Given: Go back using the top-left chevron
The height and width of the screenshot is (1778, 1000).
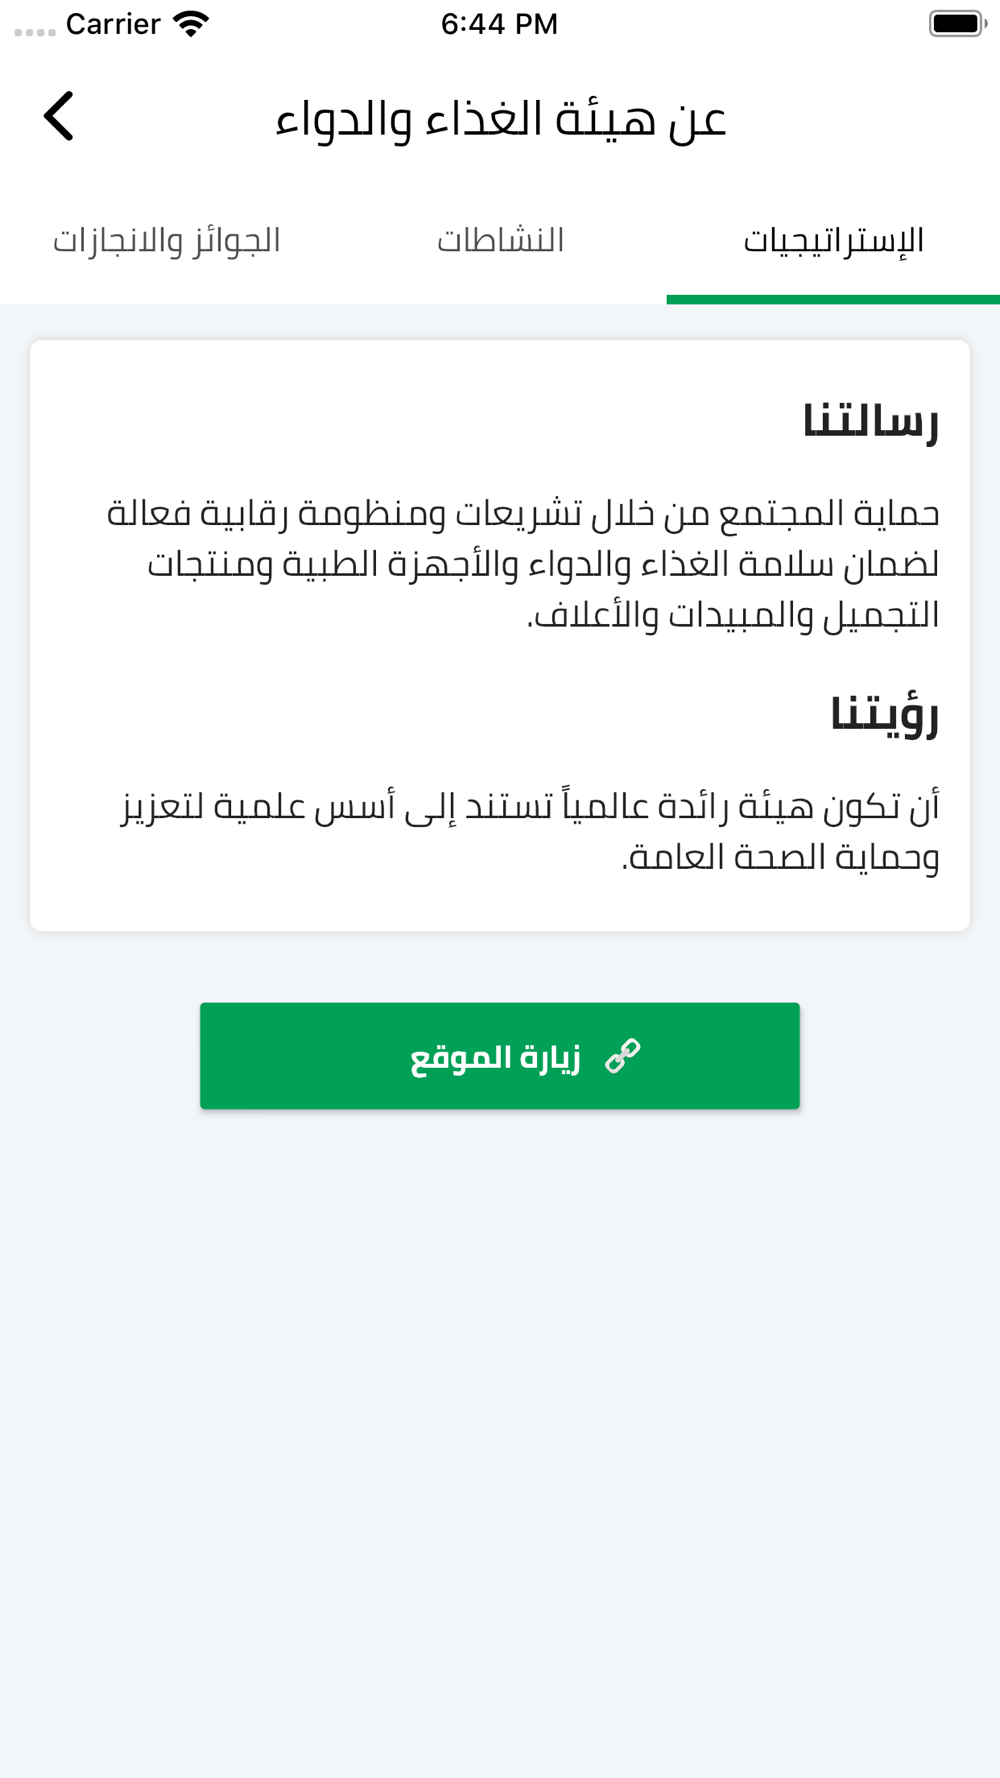Looking at the screenshot, I should point(59,116).
